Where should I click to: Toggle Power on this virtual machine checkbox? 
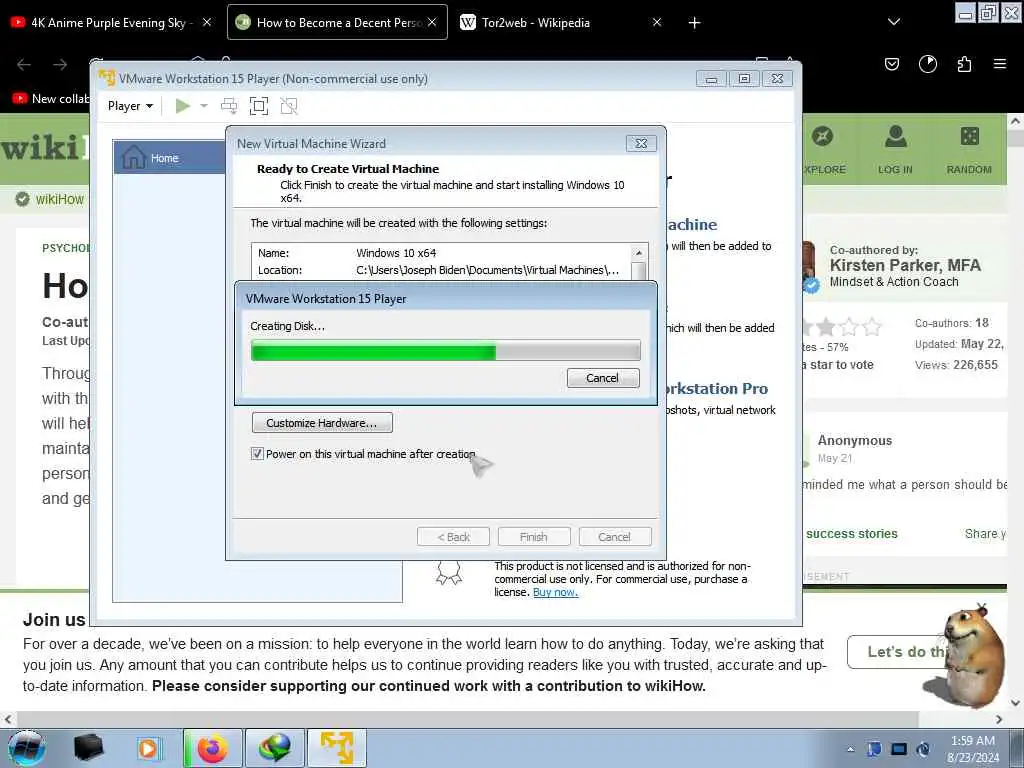pos(257,454)
